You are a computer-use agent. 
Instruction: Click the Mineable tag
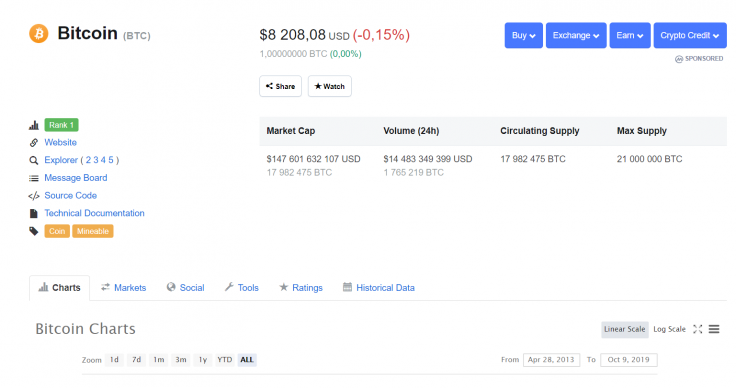click(x=93, y=231)
